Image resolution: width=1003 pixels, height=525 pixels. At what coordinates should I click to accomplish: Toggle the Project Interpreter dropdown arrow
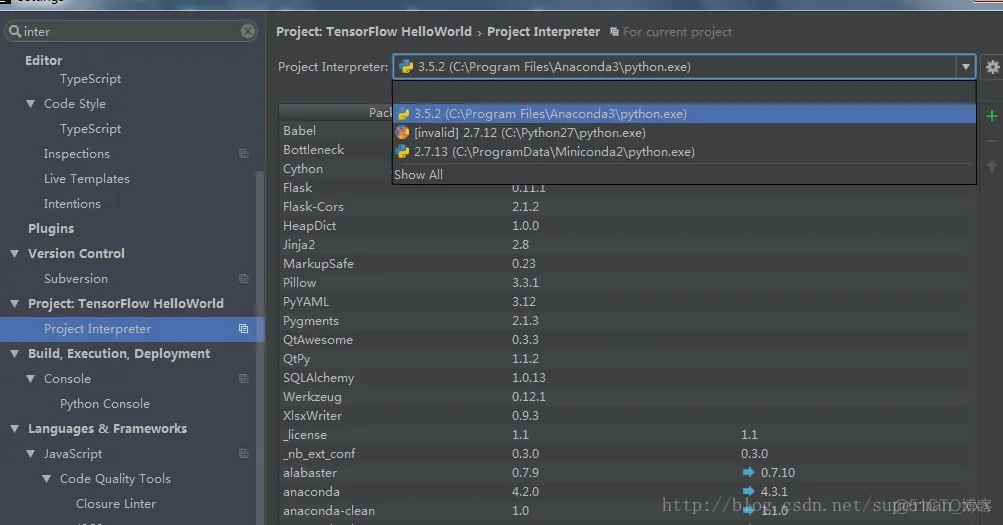(x=965, y=67)
